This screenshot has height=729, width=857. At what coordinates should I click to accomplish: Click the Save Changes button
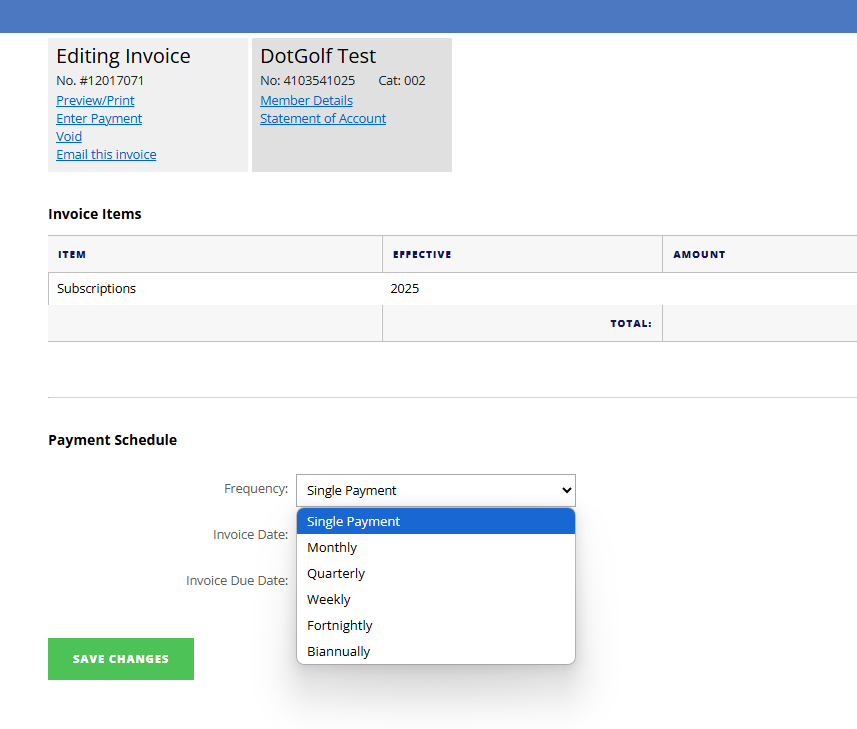pyautogui.click(x=121, y=659)
